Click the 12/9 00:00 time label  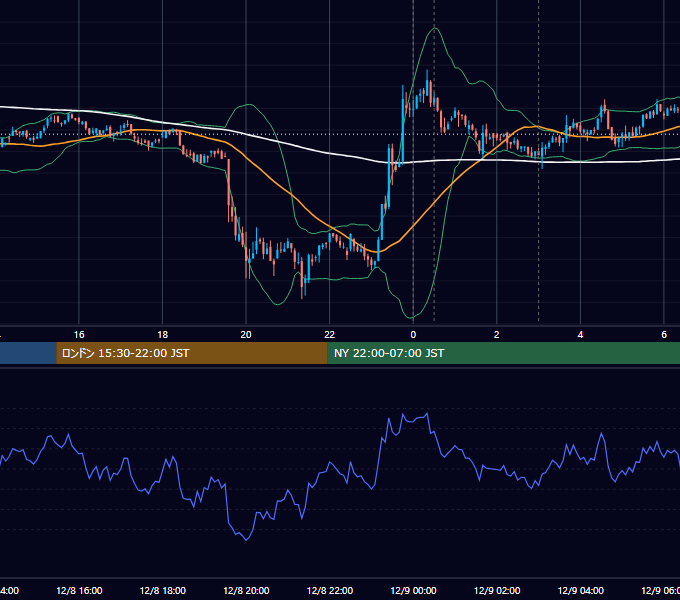pyautogui.click(x=413, y=590)
